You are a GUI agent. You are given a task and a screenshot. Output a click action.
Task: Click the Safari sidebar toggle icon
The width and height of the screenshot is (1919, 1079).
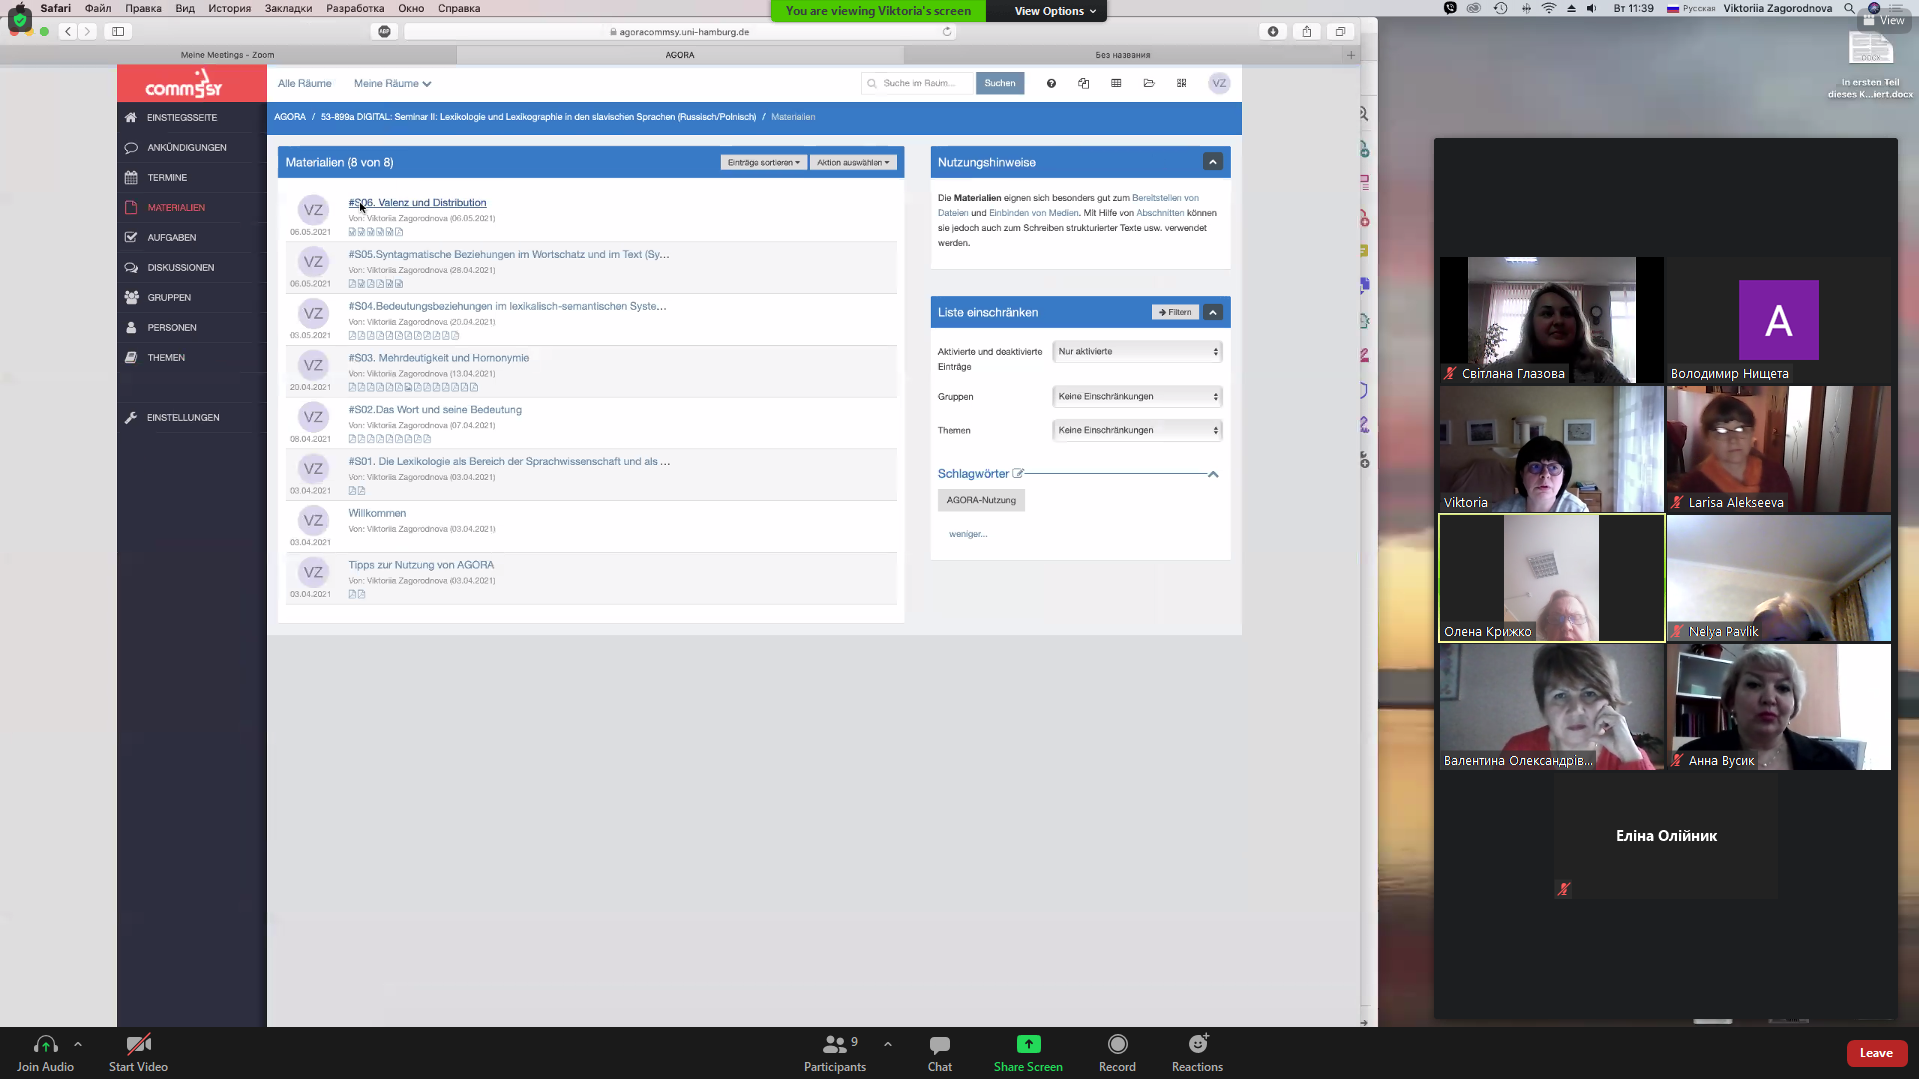[x=118, y=32]
